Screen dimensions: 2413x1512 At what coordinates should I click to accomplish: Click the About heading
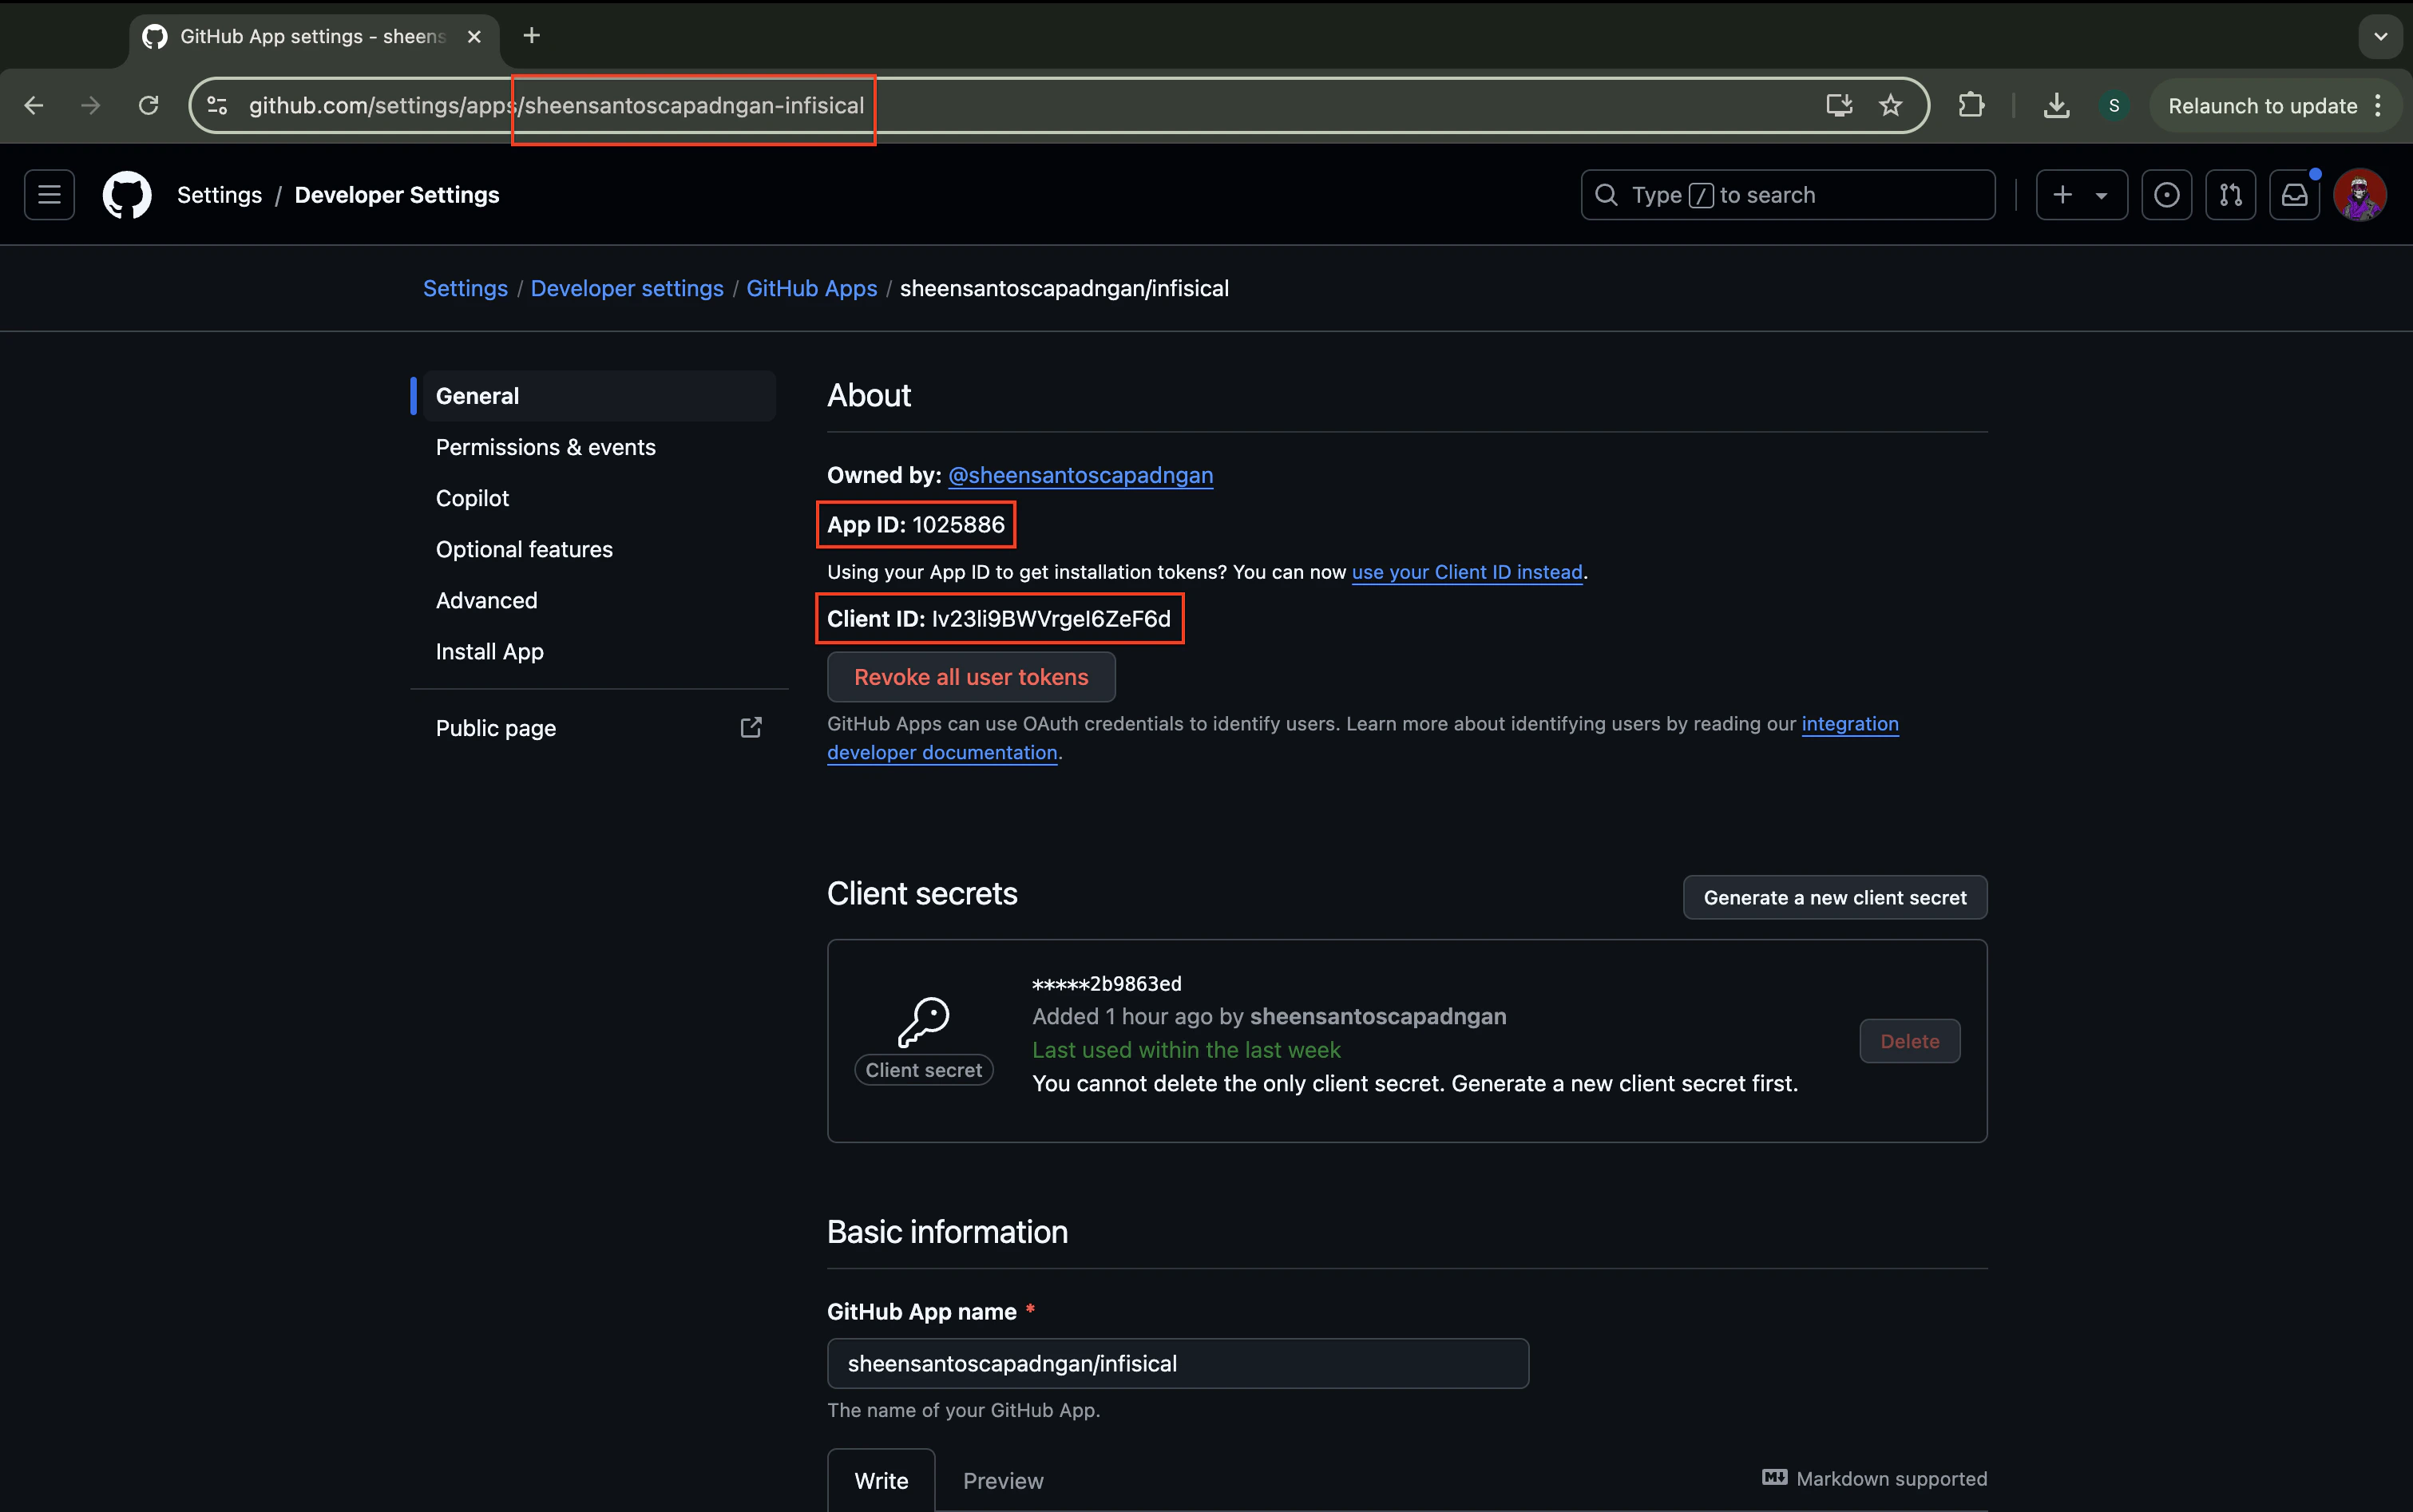coord(869,395)
